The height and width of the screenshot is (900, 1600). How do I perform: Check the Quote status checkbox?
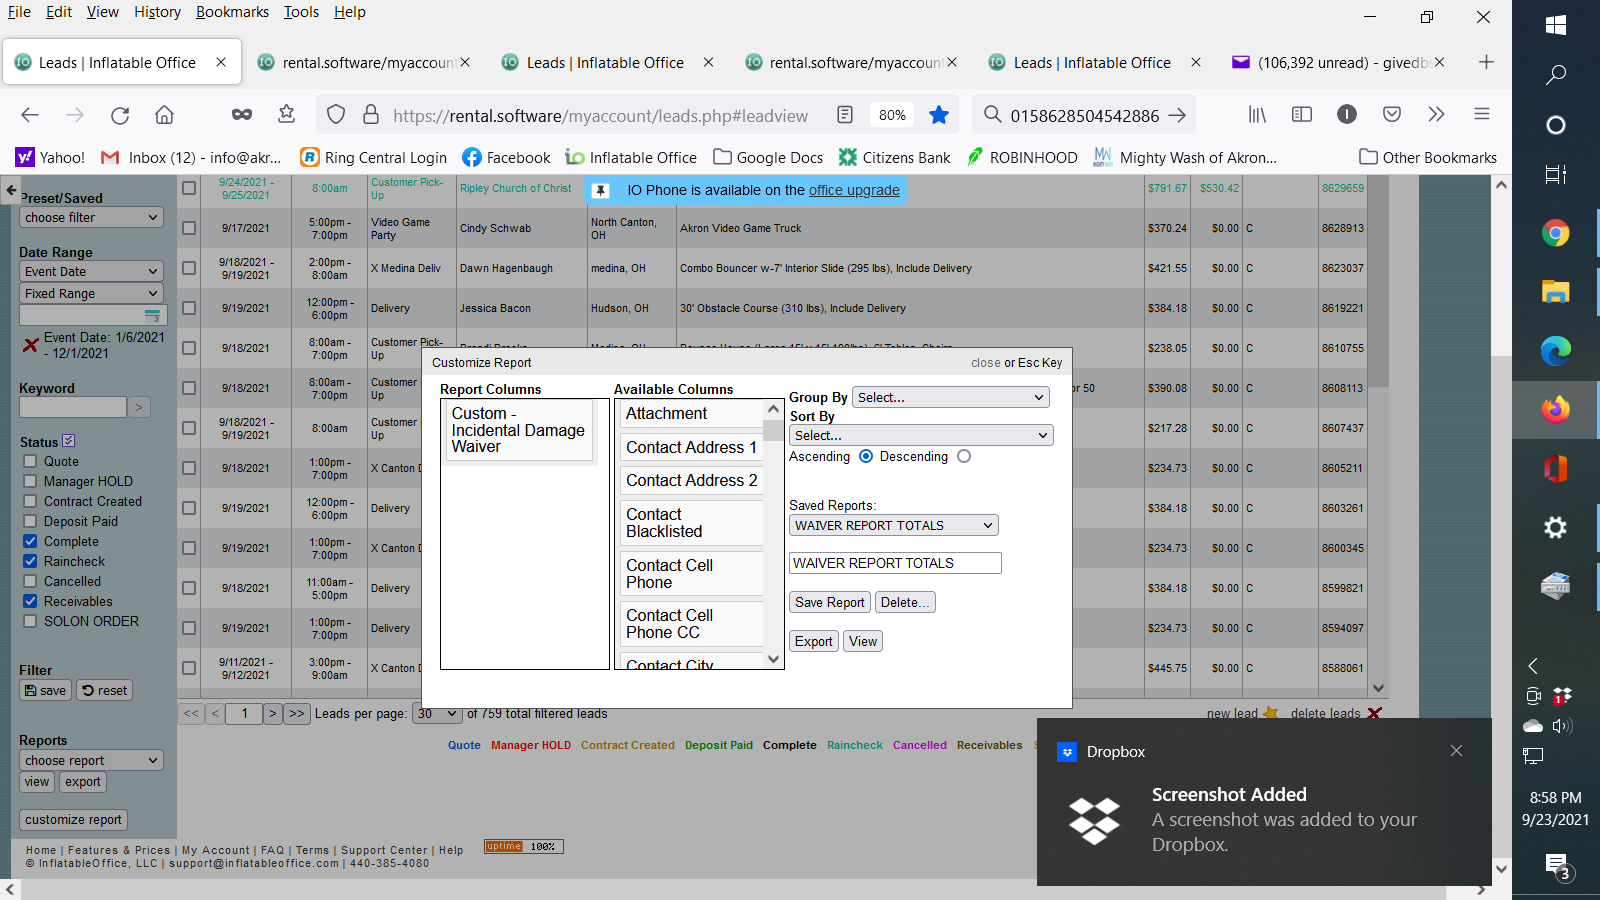[31, 461]
